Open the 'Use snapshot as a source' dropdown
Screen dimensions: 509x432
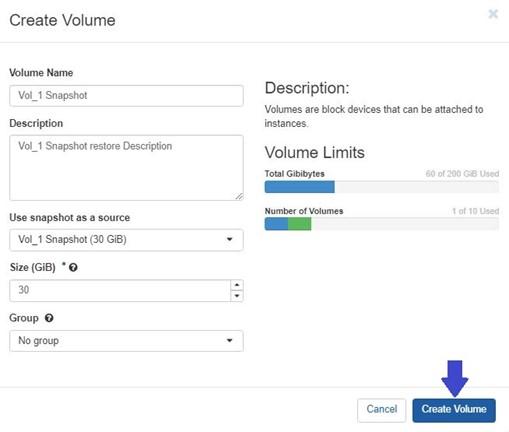[126, 240]
